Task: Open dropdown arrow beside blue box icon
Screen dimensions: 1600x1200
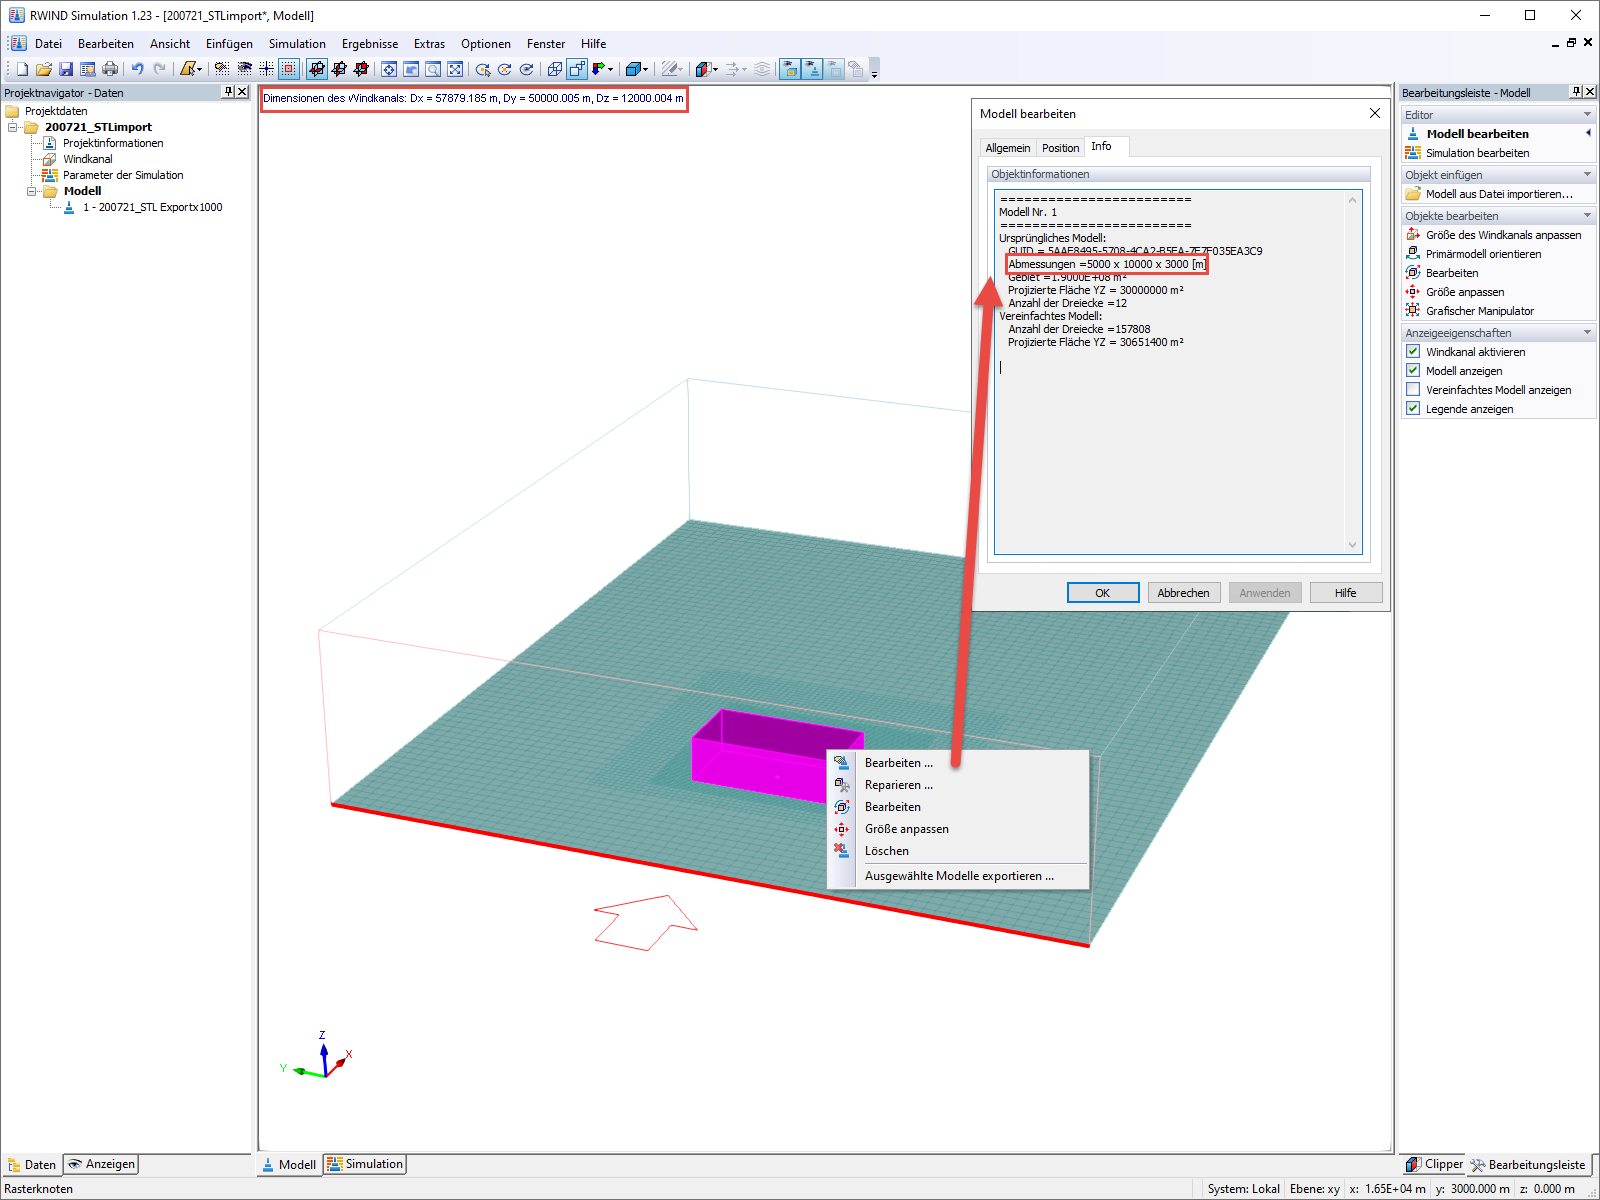Action: click(646, 70)
